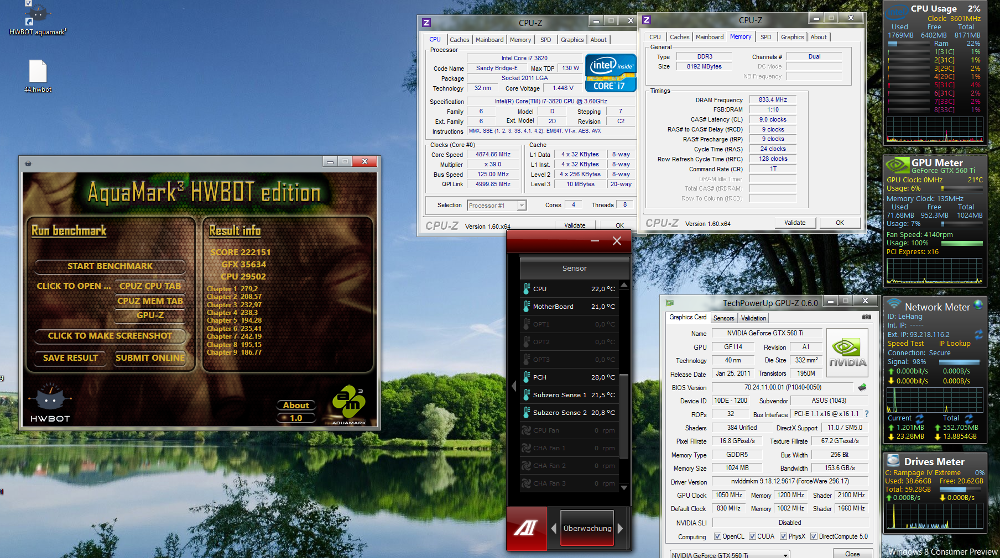The height and width of the screenshot is (558, 1000).
Task: Click left arrow beside Überwachung
Action: click(553, 528)
